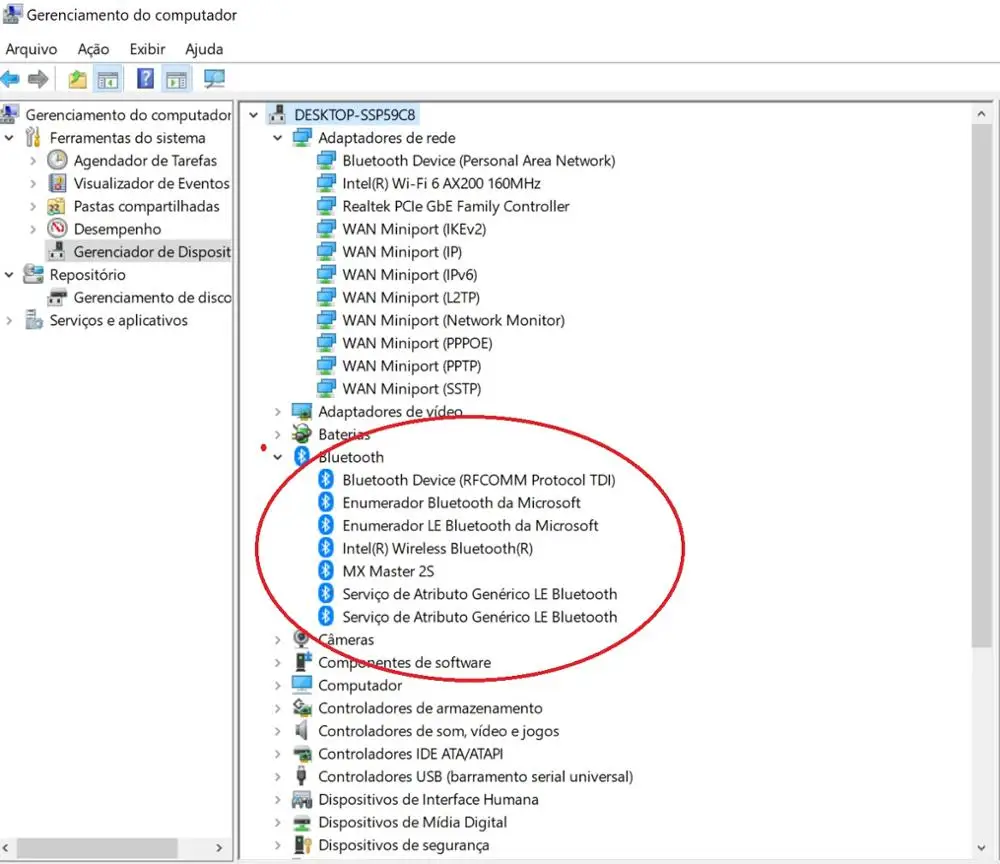Collapse the Adaptadores de rede category
The image size is (1000, 864).
(277, 138)
